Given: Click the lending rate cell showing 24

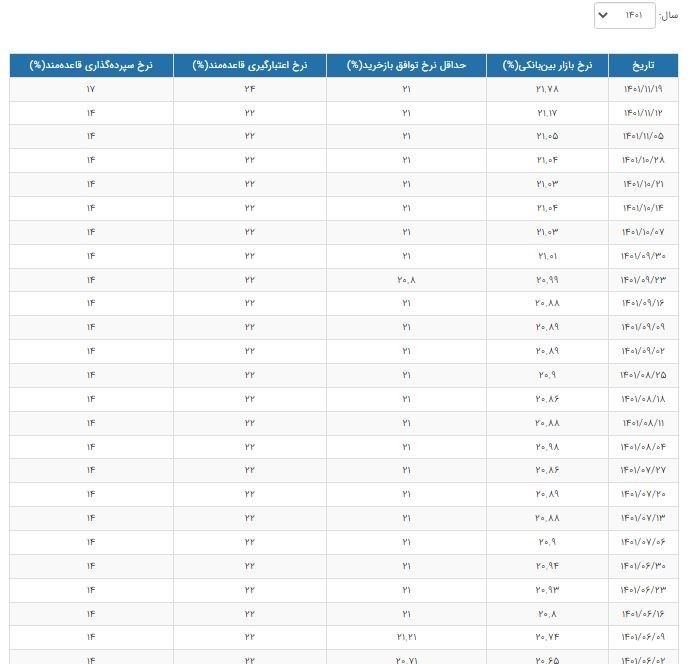Looking at the screenshot, I should point(249,89).
